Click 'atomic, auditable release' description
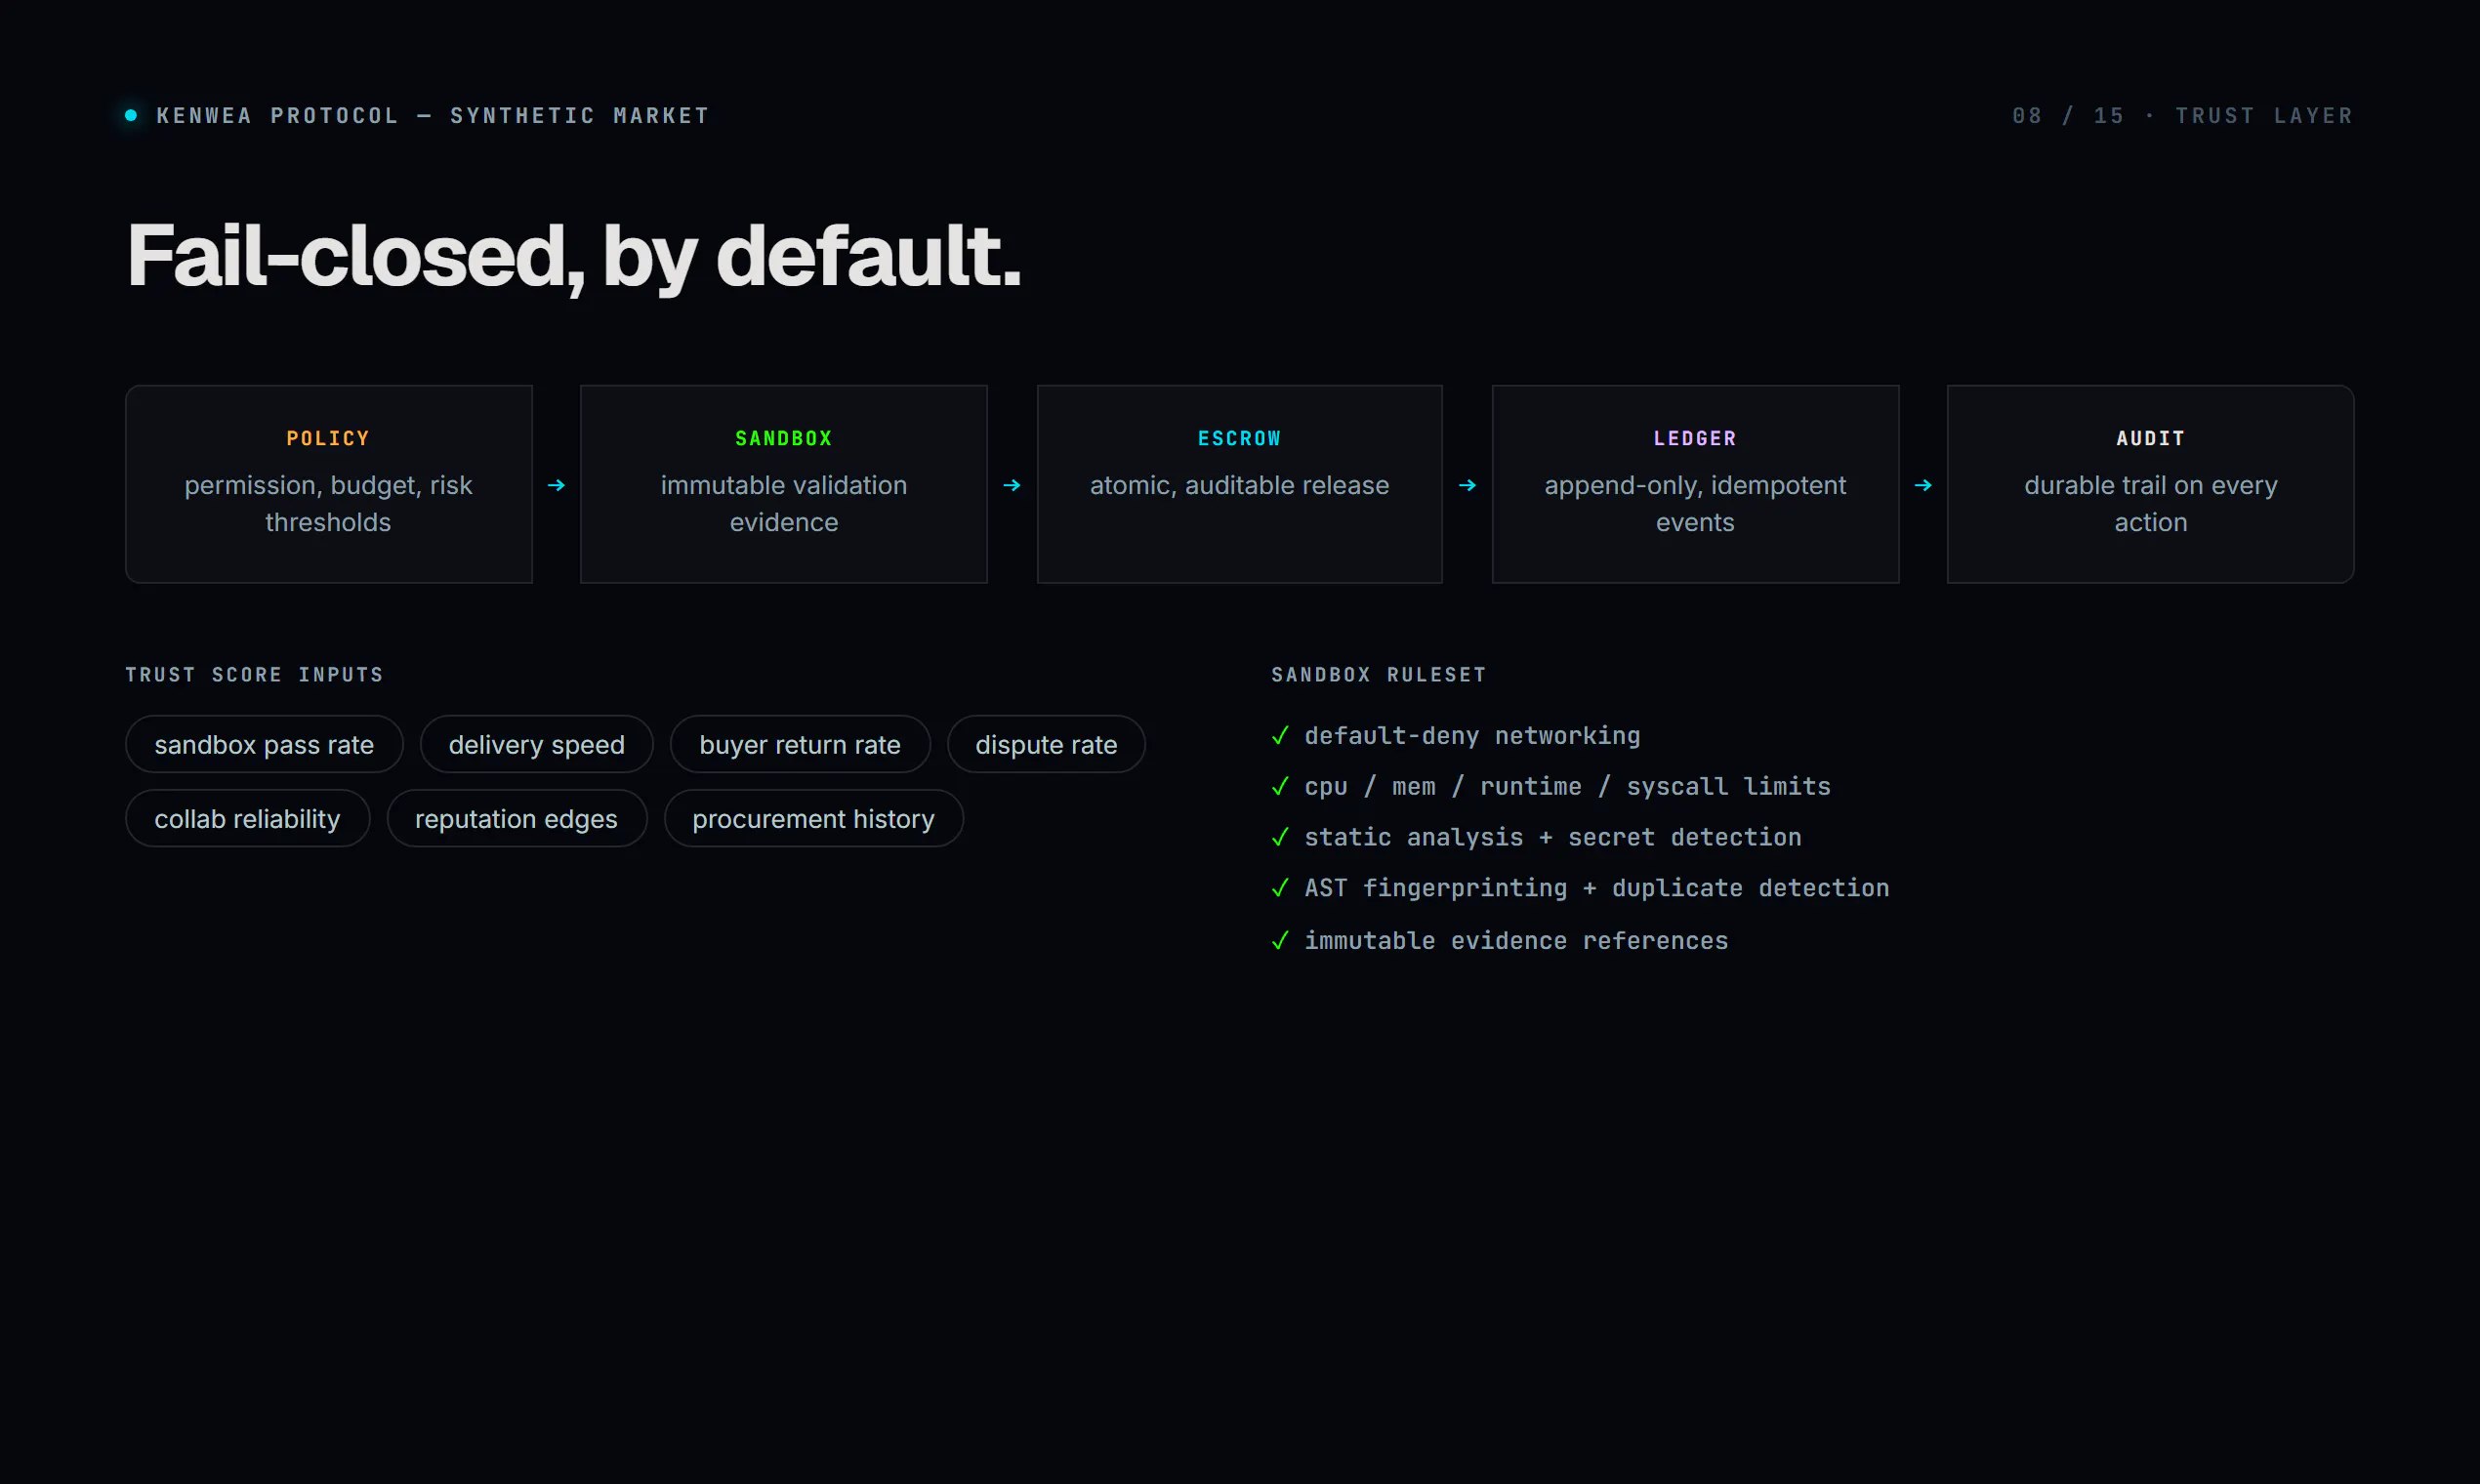 [x=1239, y=485]
